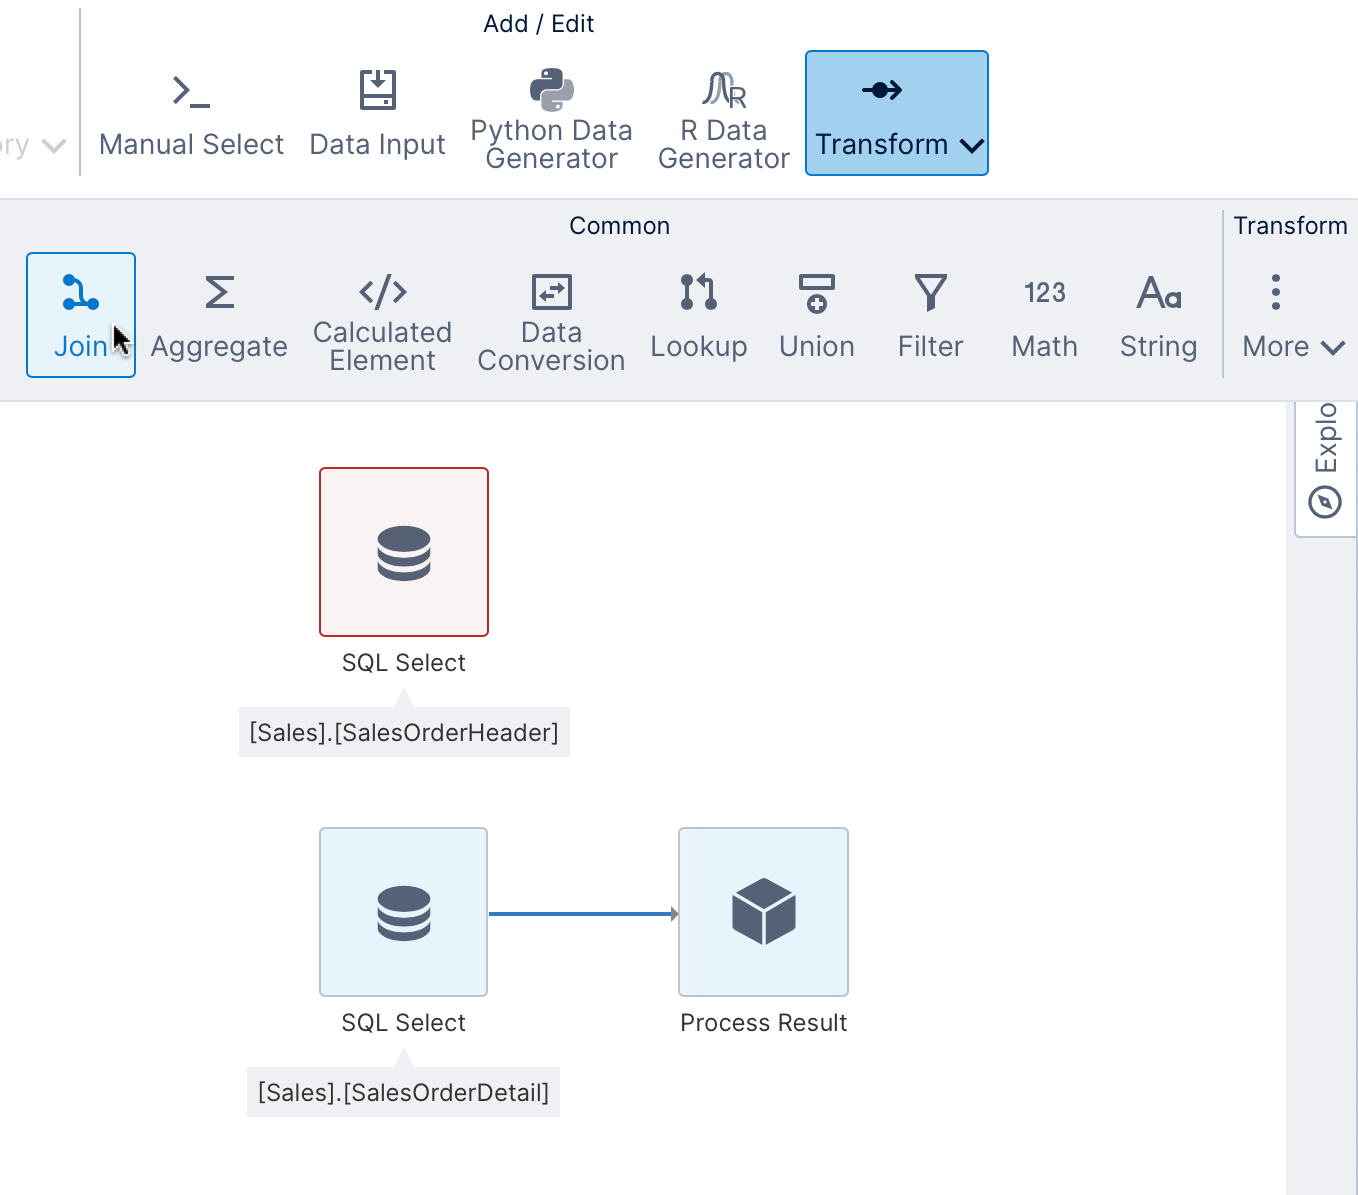Image resolution: width=1358 pixels, height=1195 pixels.
Task: Add a Lookup transform
Action: click(x=699, y=315)
